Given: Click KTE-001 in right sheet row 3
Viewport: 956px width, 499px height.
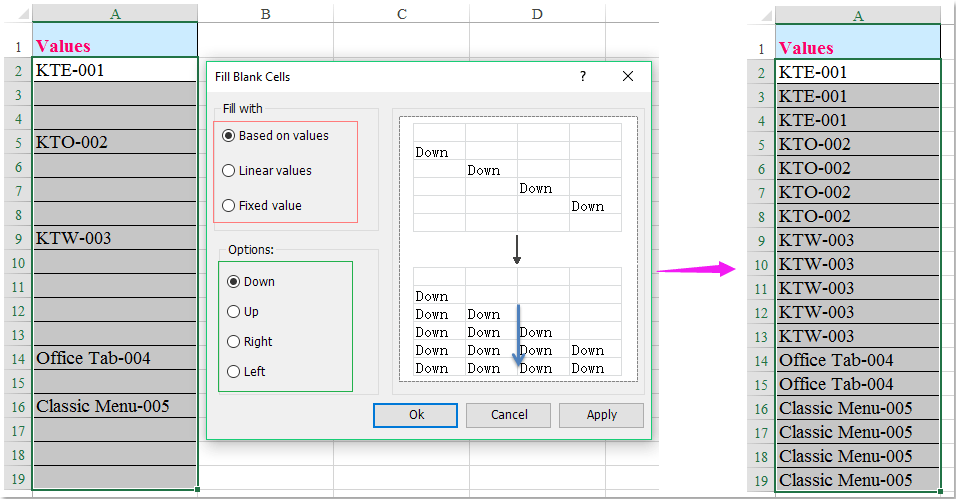Looking at the screenshot, I should pyautogui.click(x=858, y=96).
